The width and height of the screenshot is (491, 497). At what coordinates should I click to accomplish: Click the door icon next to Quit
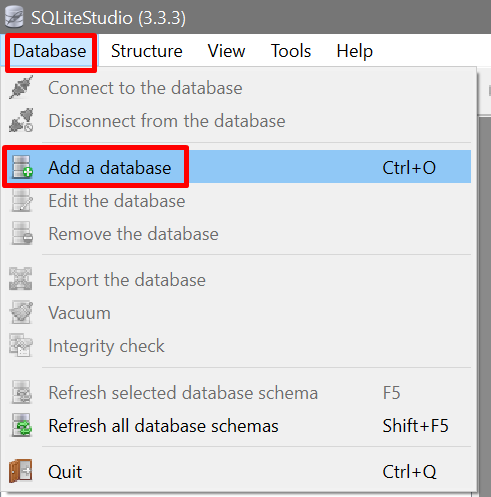click(21, 471)
